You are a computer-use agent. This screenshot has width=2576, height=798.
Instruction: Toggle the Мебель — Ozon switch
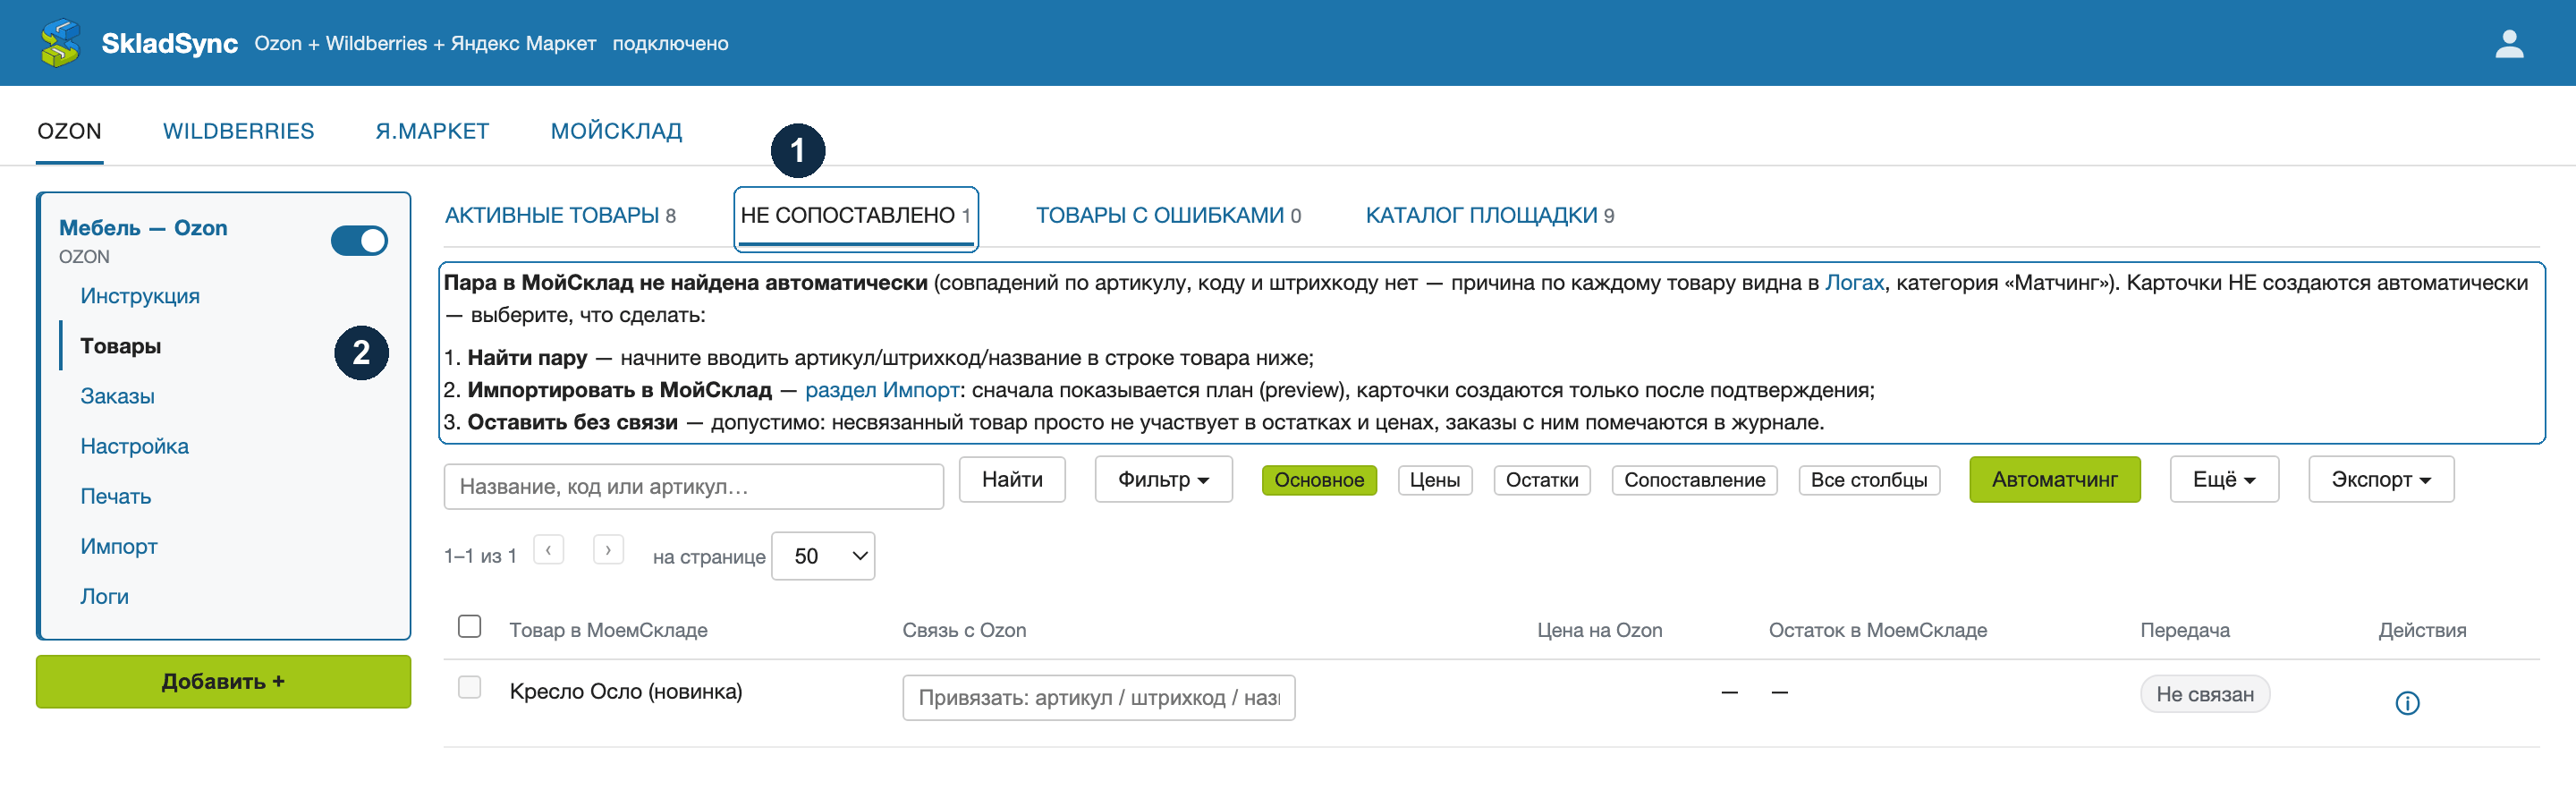(x=360, y=240)
